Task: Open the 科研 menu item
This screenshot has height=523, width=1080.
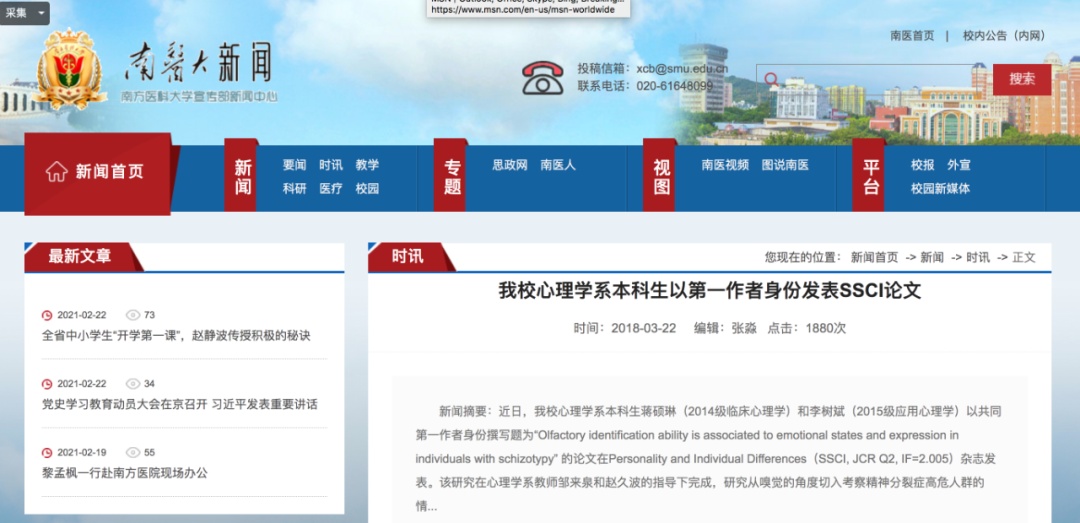Action: click(x=294, y=188)
